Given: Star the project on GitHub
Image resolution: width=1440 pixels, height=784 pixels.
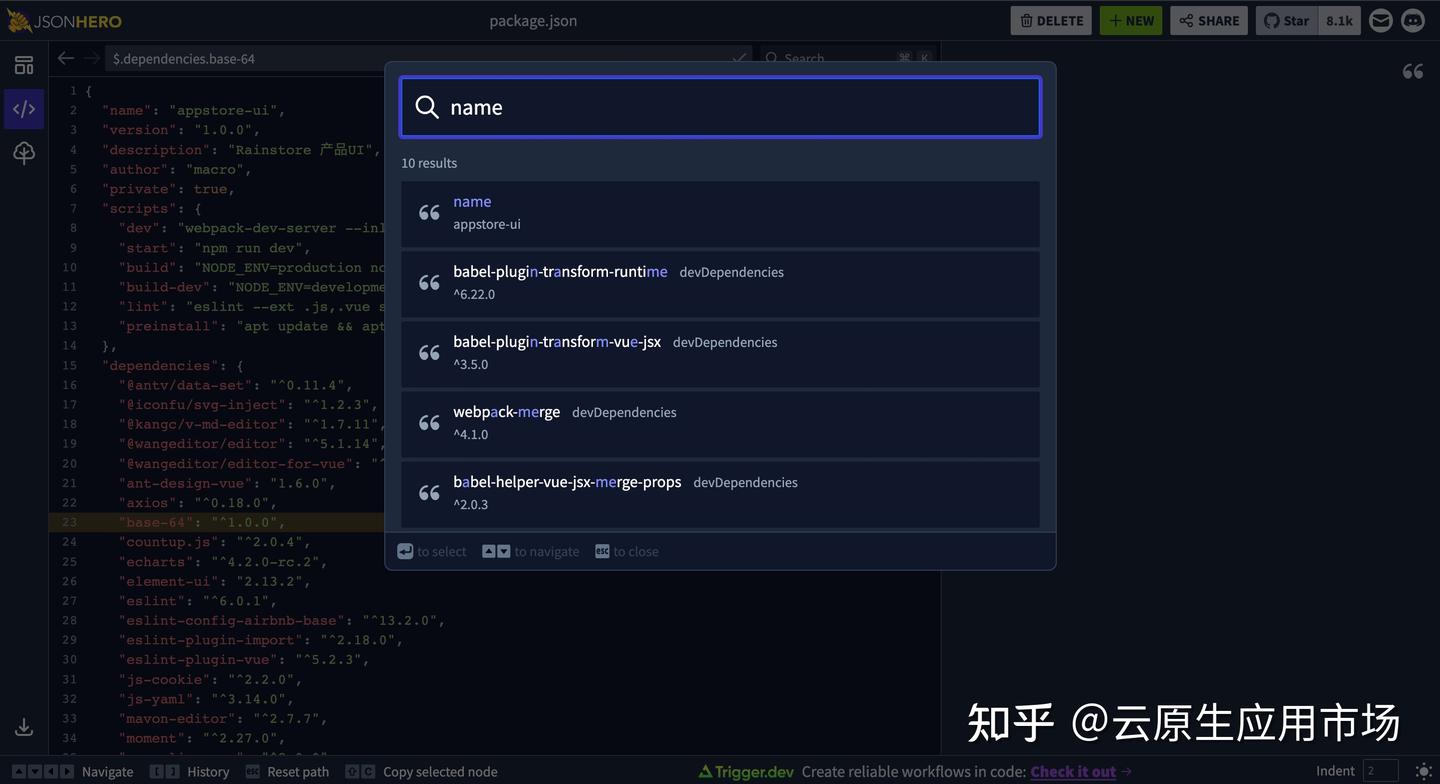Looking at the screenshot, I should [1285, 19].
